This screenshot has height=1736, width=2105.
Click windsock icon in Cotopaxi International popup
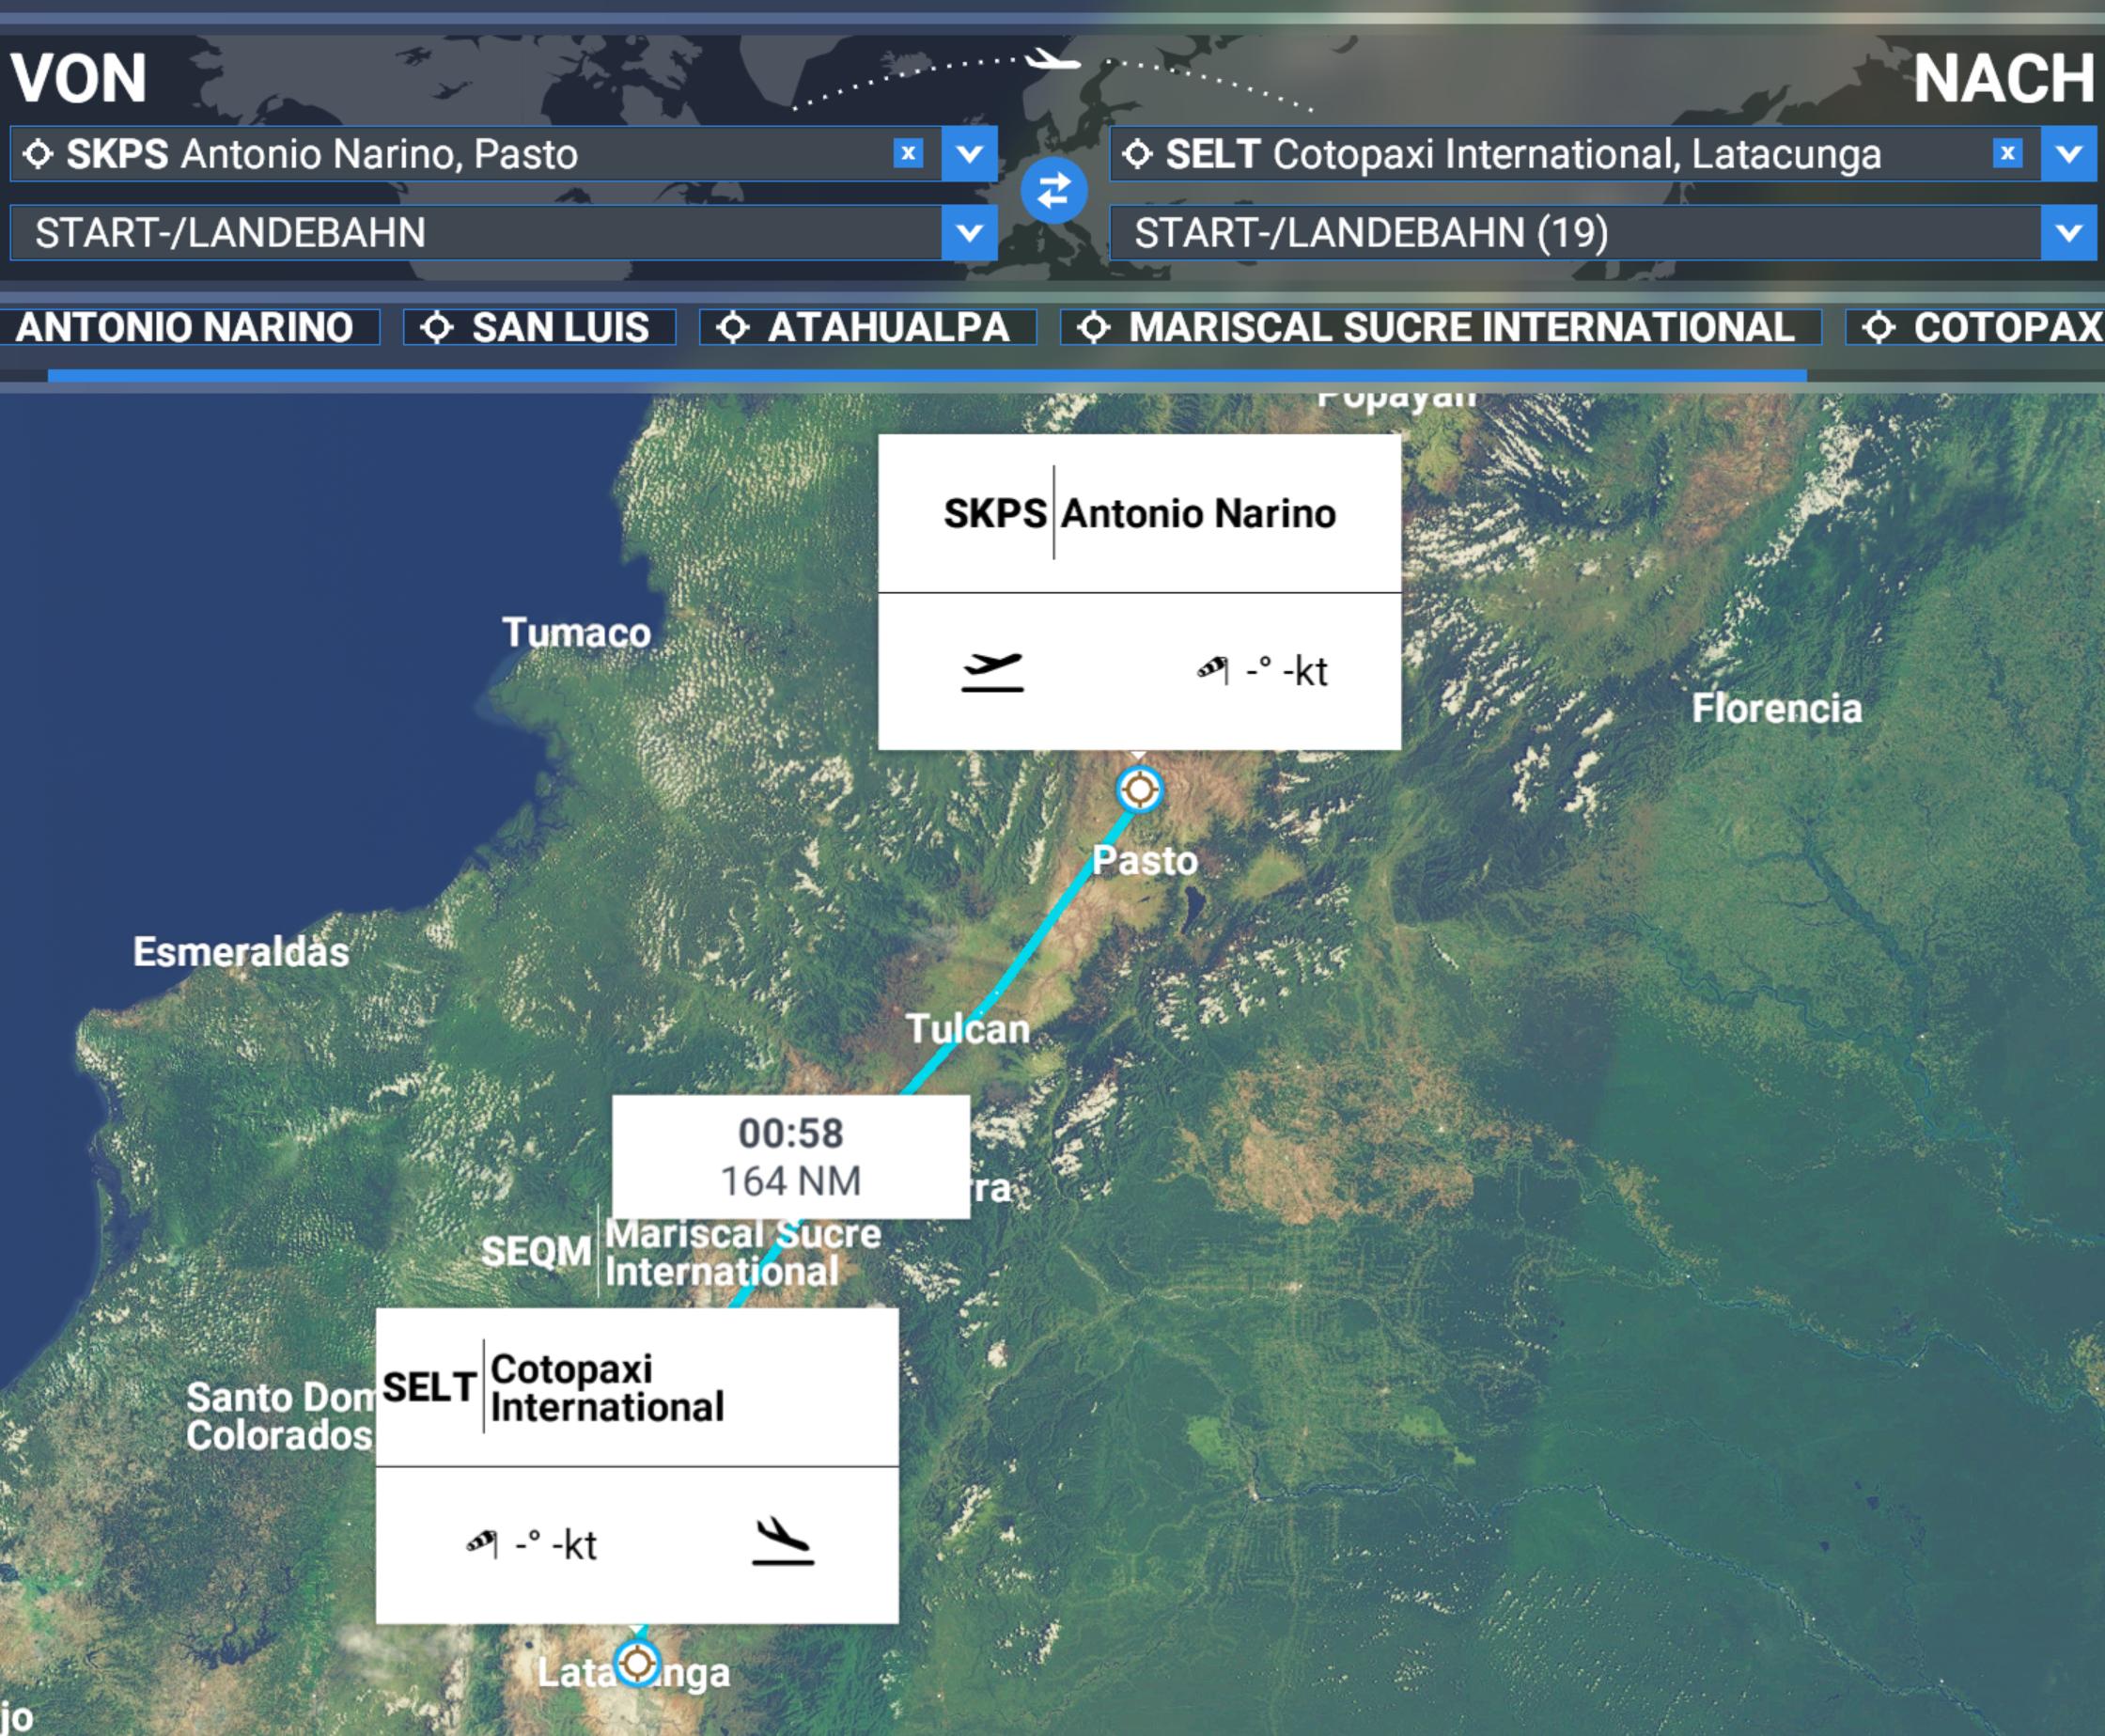[482, 1543]
